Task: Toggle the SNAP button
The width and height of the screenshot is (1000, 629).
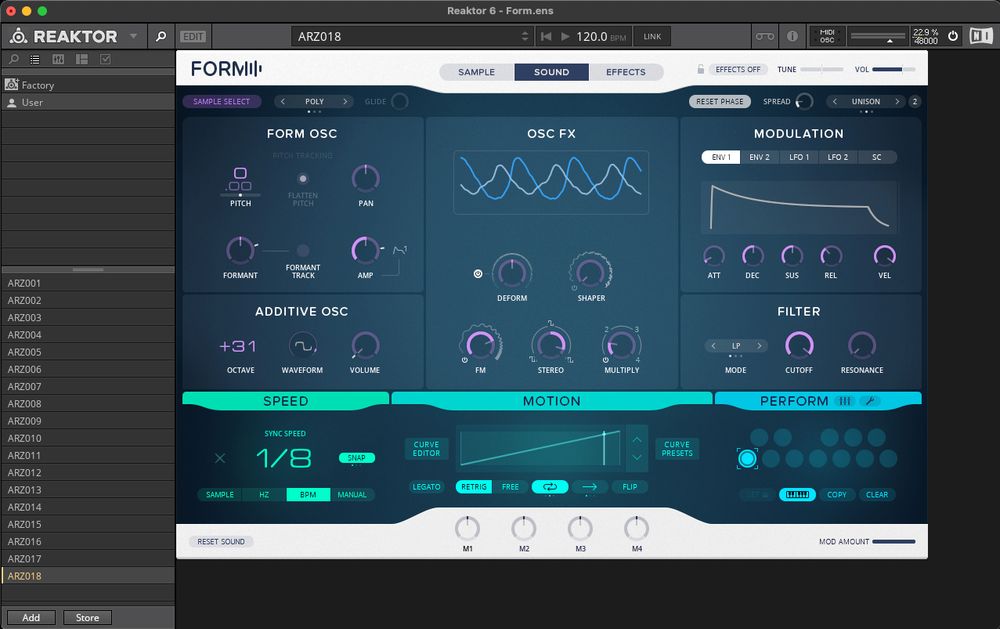Action: pos(357,458)
